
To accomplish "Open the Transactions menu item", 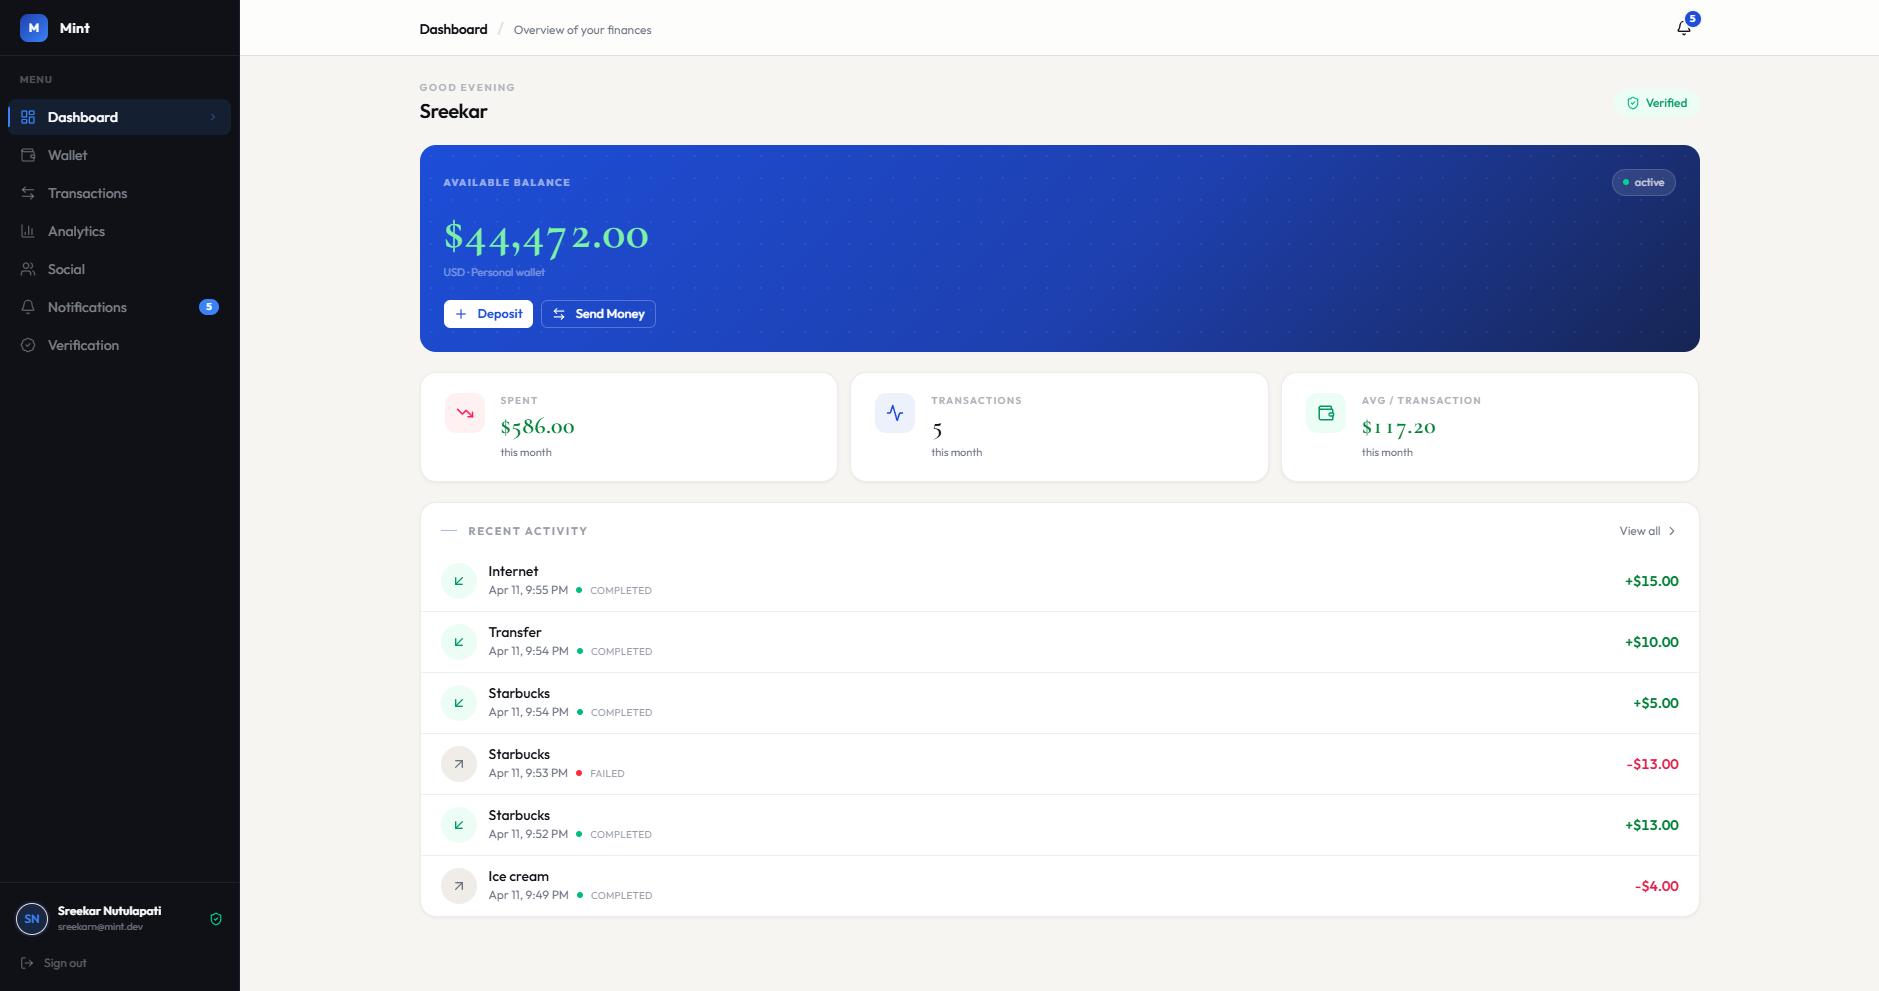I will 119,193.
